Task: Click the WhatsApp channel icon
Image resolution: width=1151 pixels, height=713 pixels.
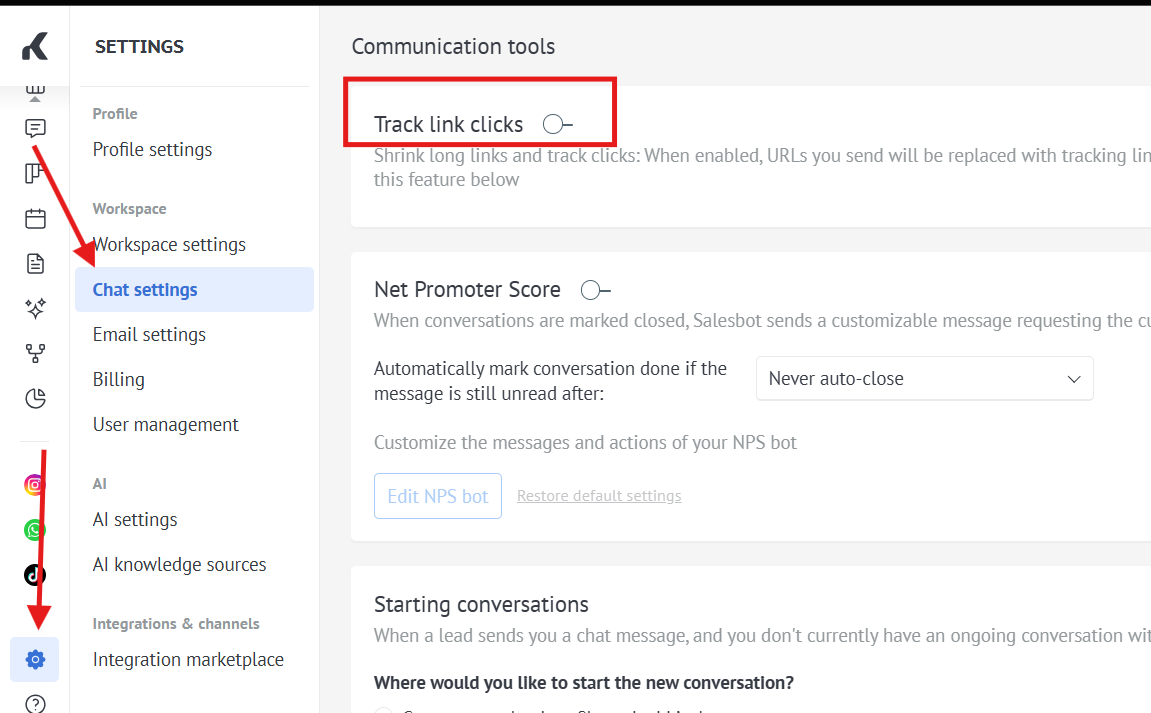Action: tap(35, 530)
